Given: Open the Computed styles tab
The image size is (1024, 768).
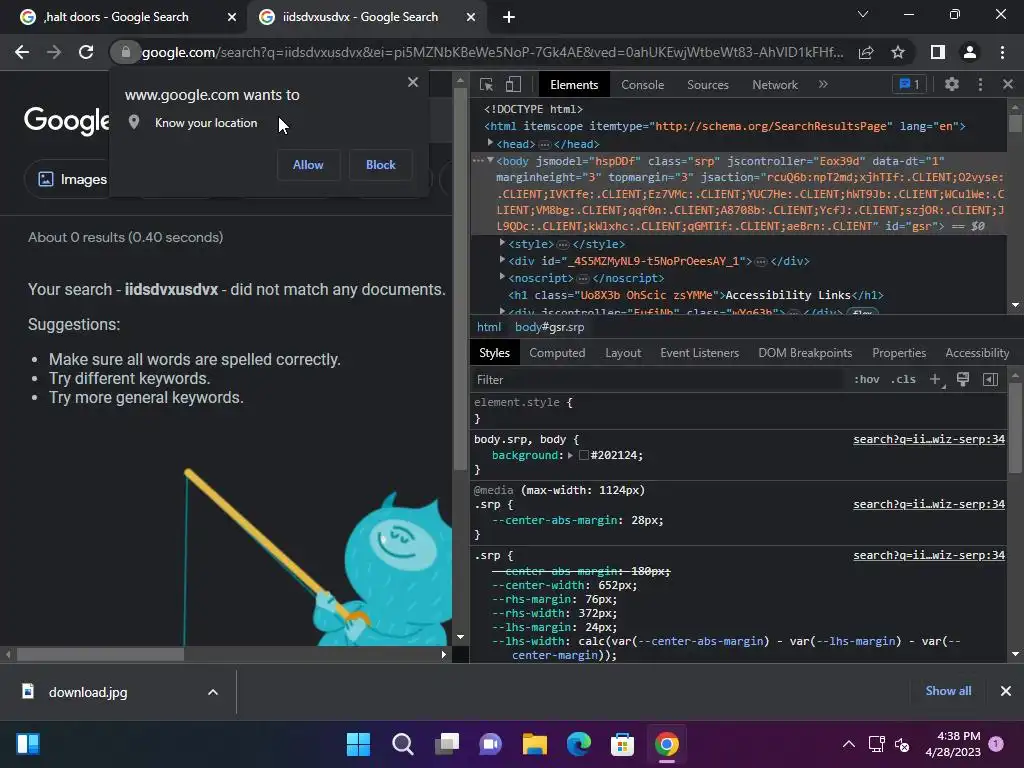Looking at the screenshot, I should pos(557,353).
